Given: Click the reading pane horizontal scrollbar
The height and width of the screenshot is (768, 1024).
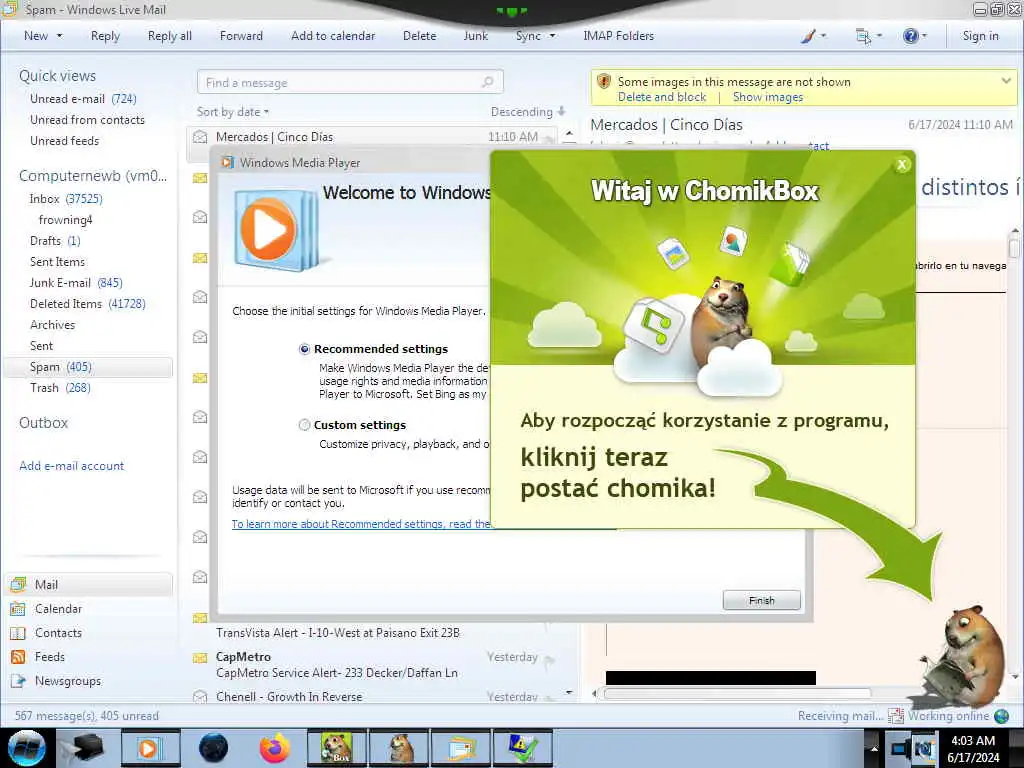Looking at the screenshot, I should pyautogui.click(x=737, y=694).
